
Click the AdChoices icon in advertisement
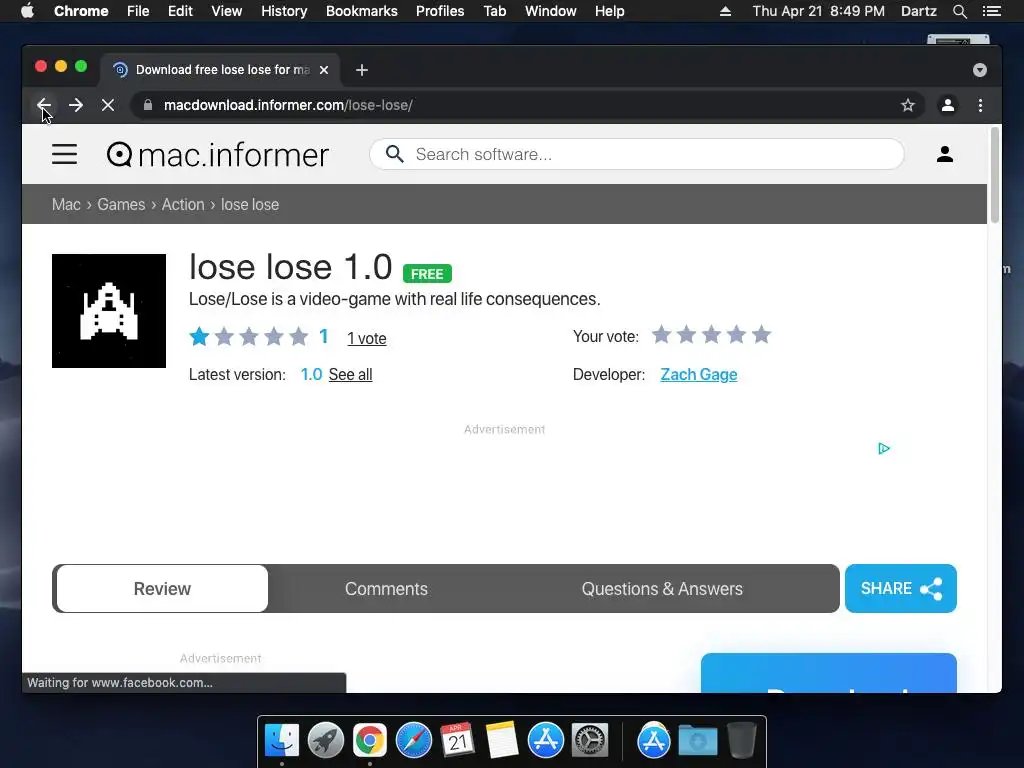(x=884, y=449)
